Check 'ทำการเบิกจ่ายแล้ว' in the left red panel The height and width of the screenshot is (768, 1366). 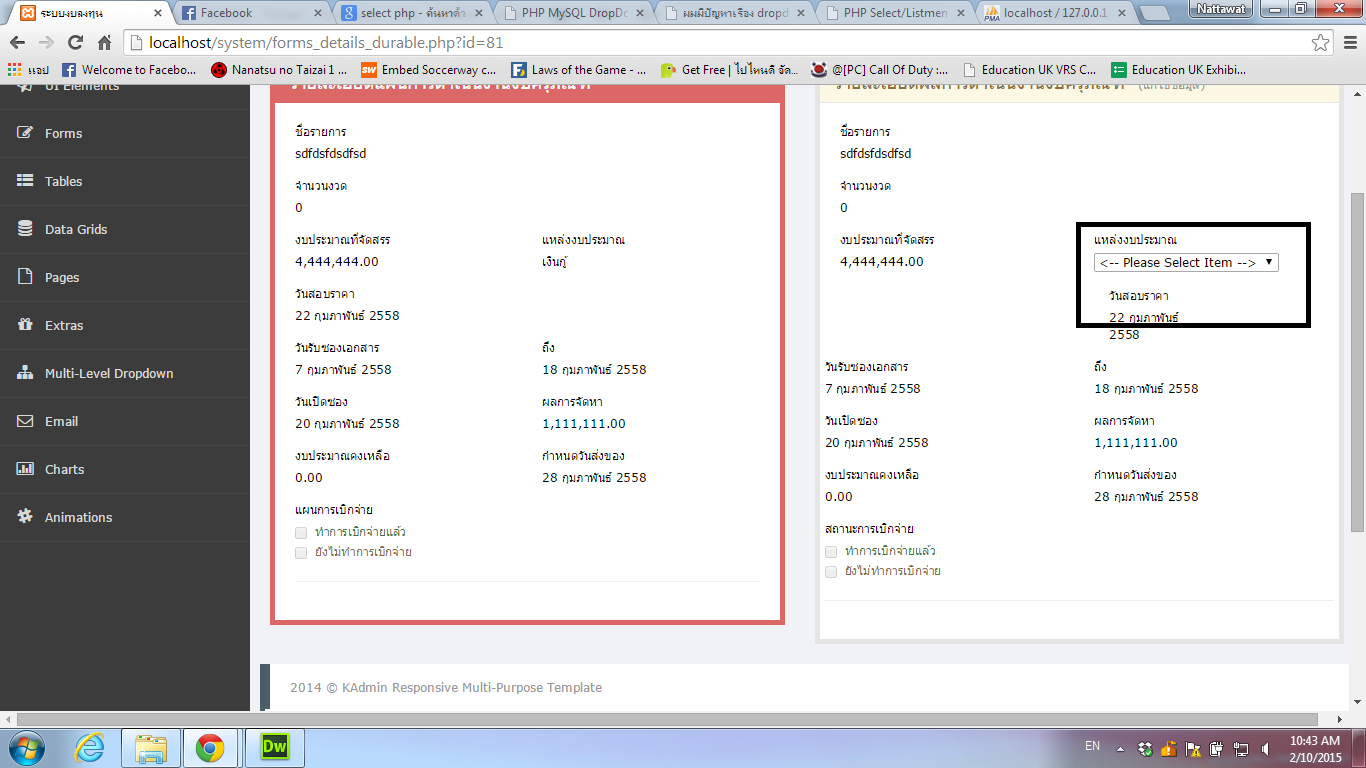click(301, 532)
